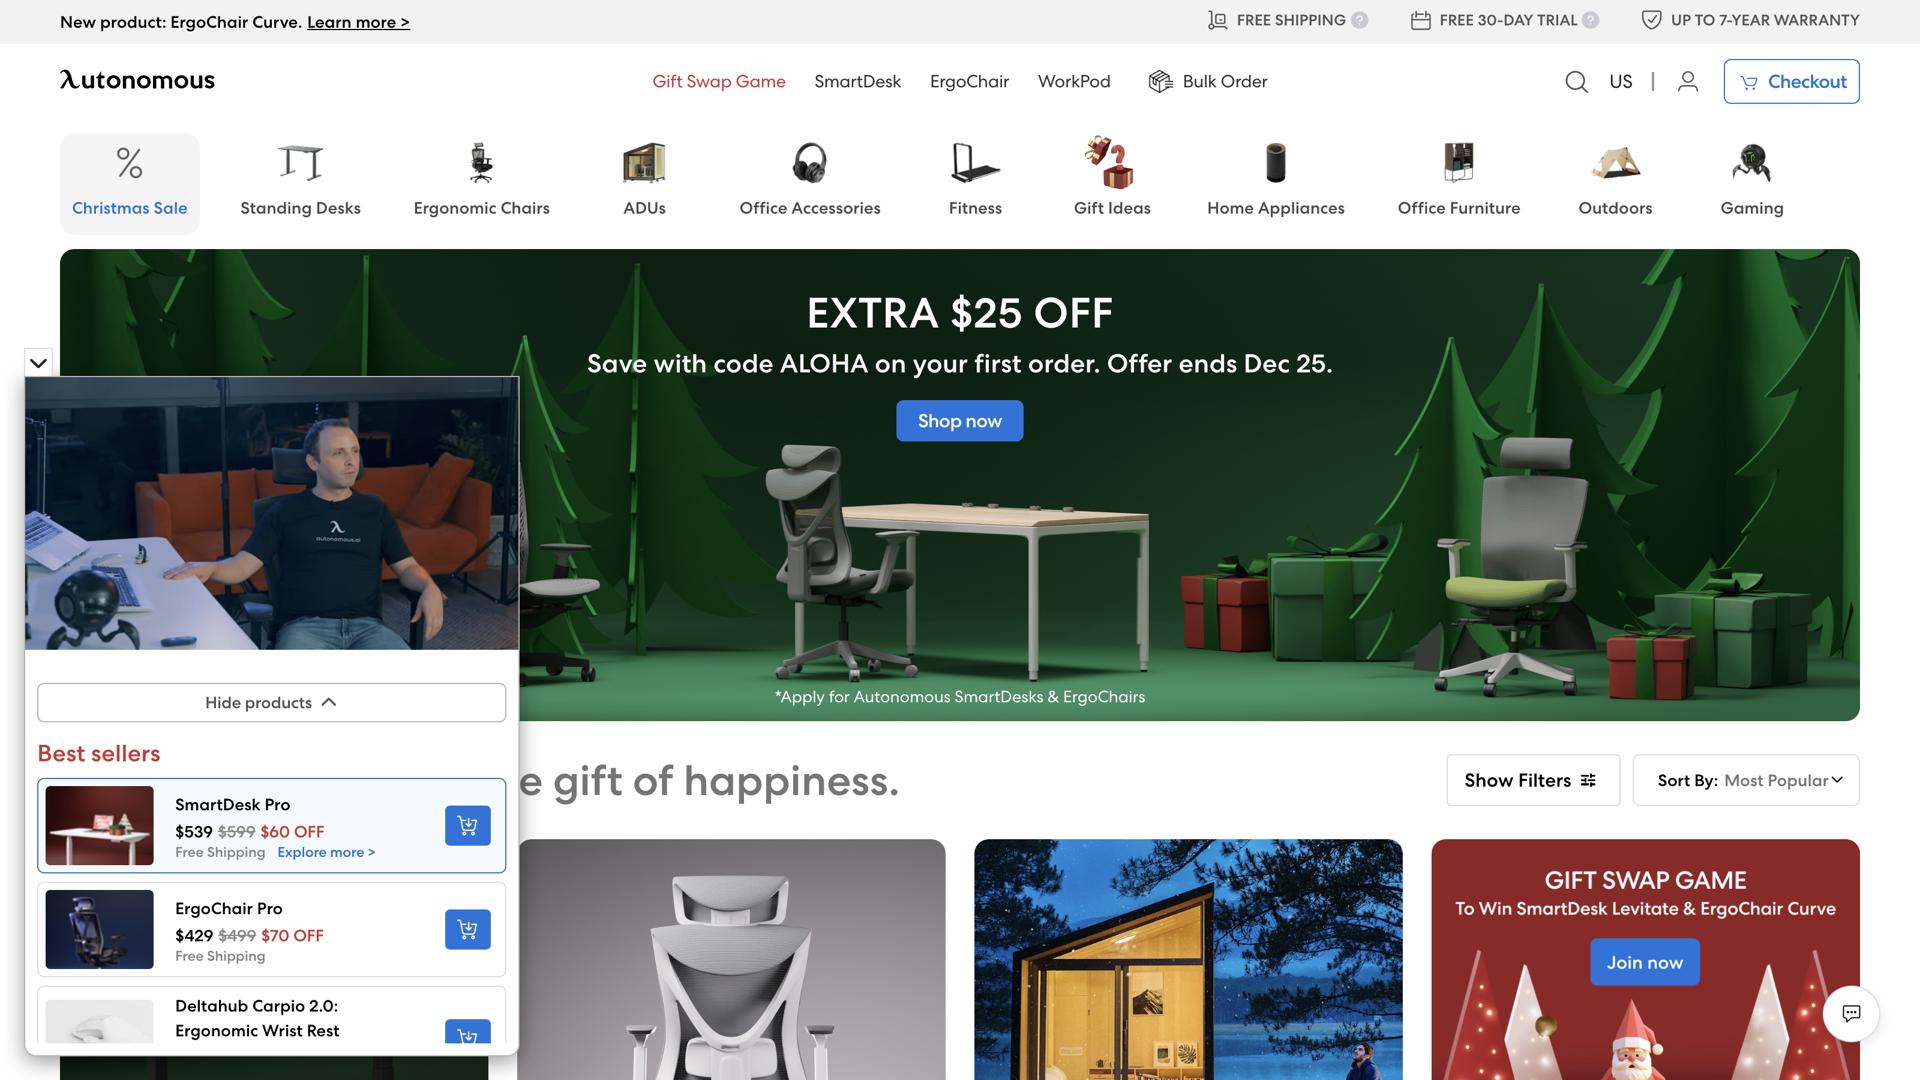
Task: Open the search magnifier icon
Action: coord(1576,82)
